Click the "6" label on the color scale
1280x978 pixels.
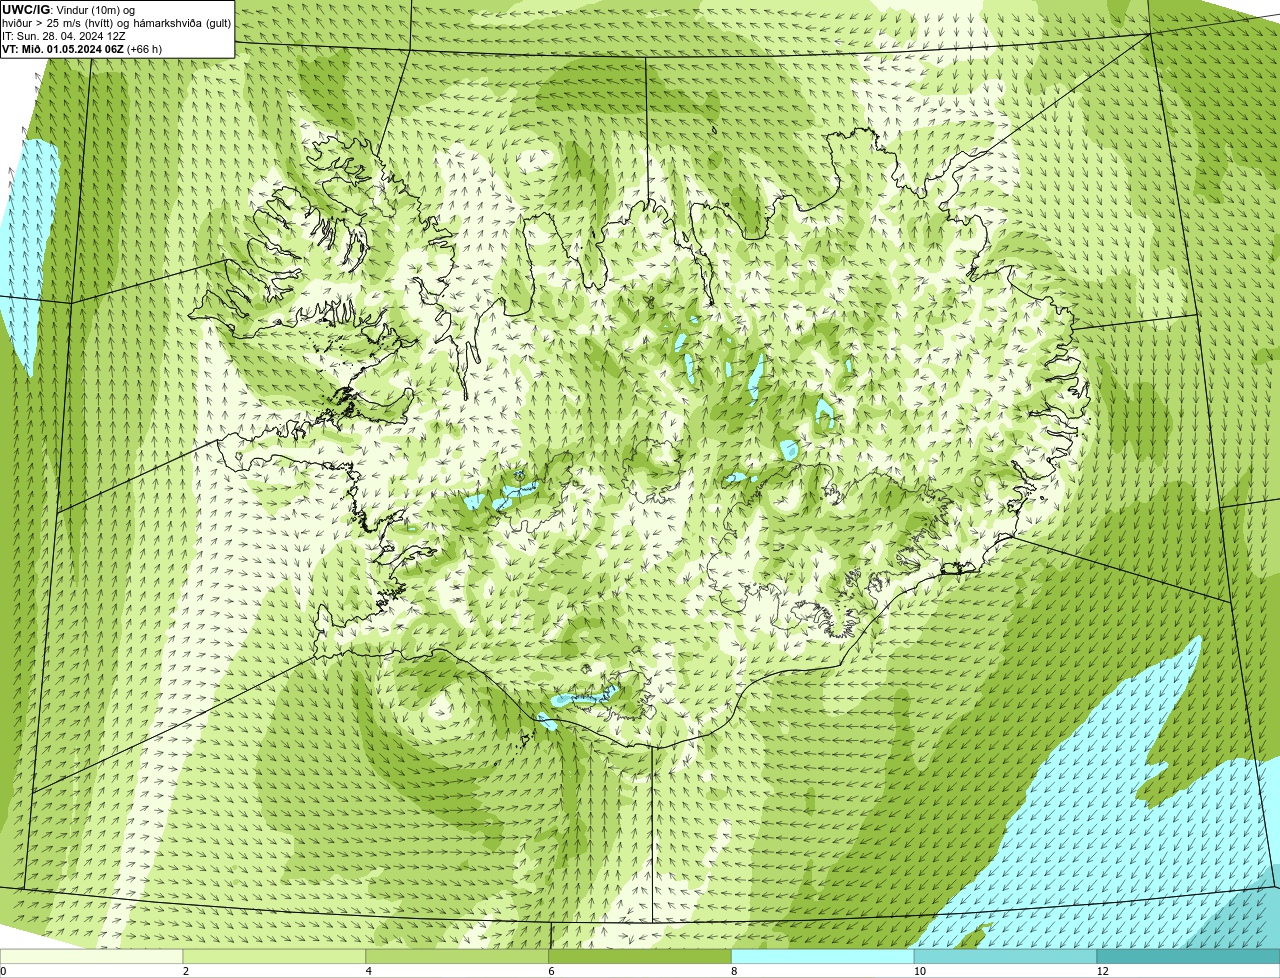click(x=551, y=971)
